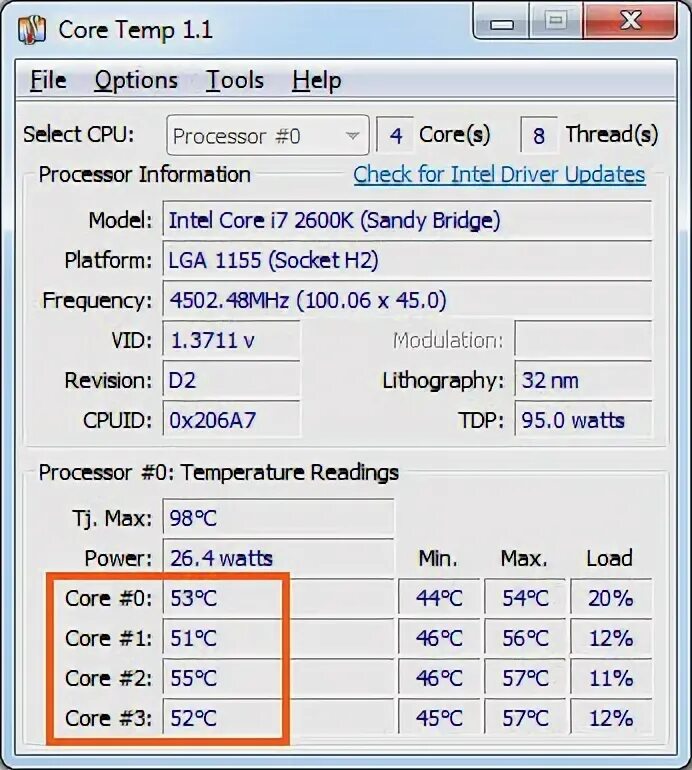Click Core #2 load value 11%
The height and width of the screenshot is (770, 692).
[611, 678]
